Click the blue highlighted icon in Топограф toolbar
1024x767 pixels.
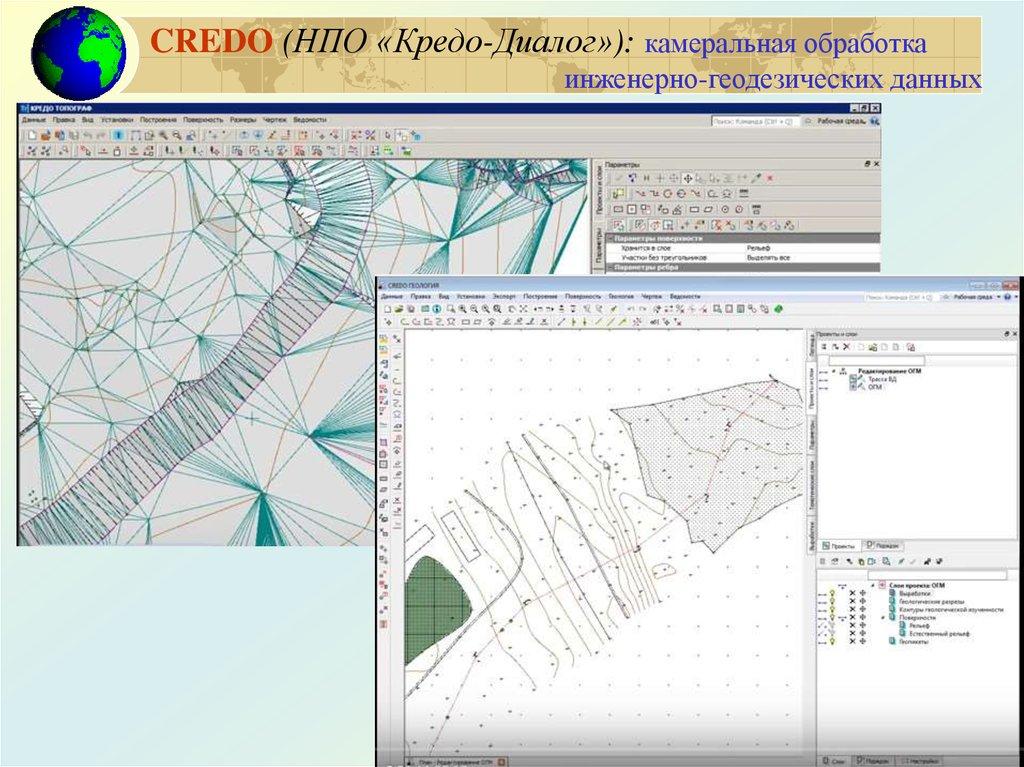coord(118,134)
